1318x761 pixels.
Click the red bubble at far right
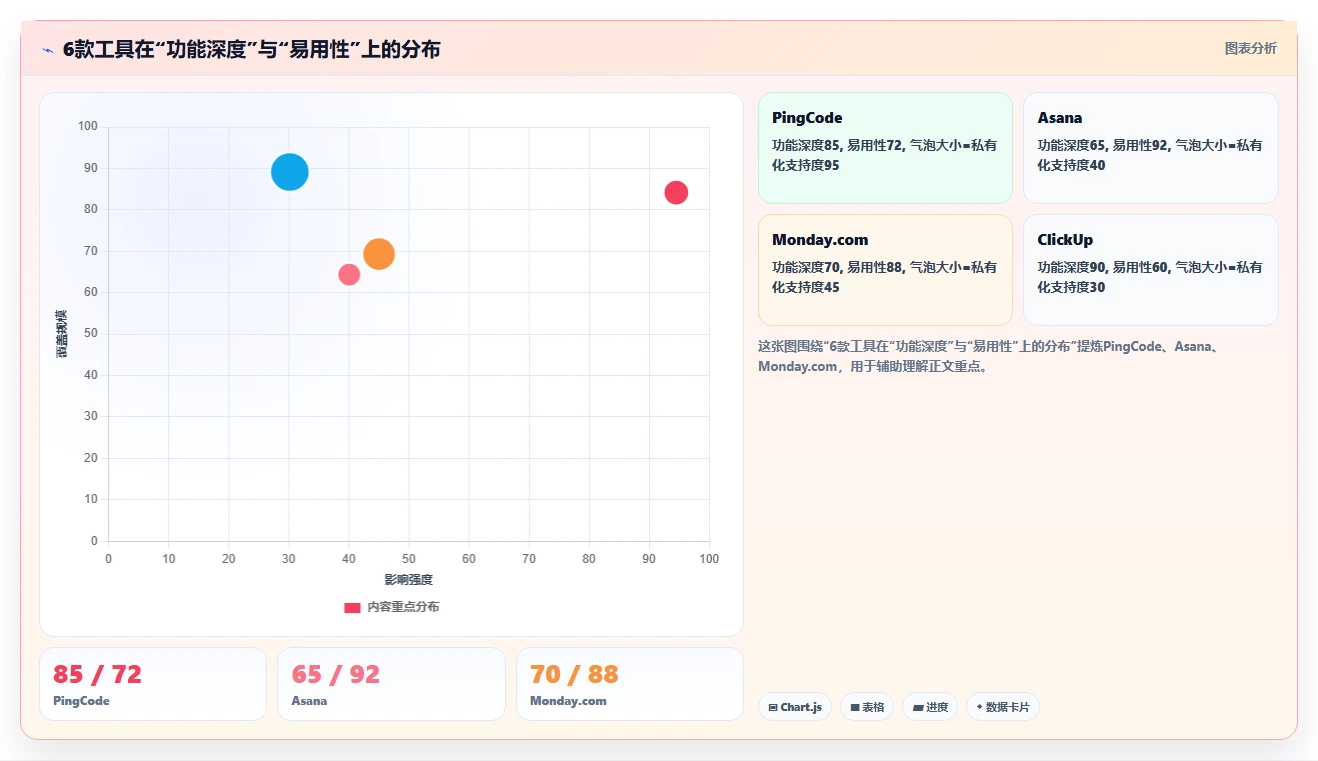click(x=676, y=193)
